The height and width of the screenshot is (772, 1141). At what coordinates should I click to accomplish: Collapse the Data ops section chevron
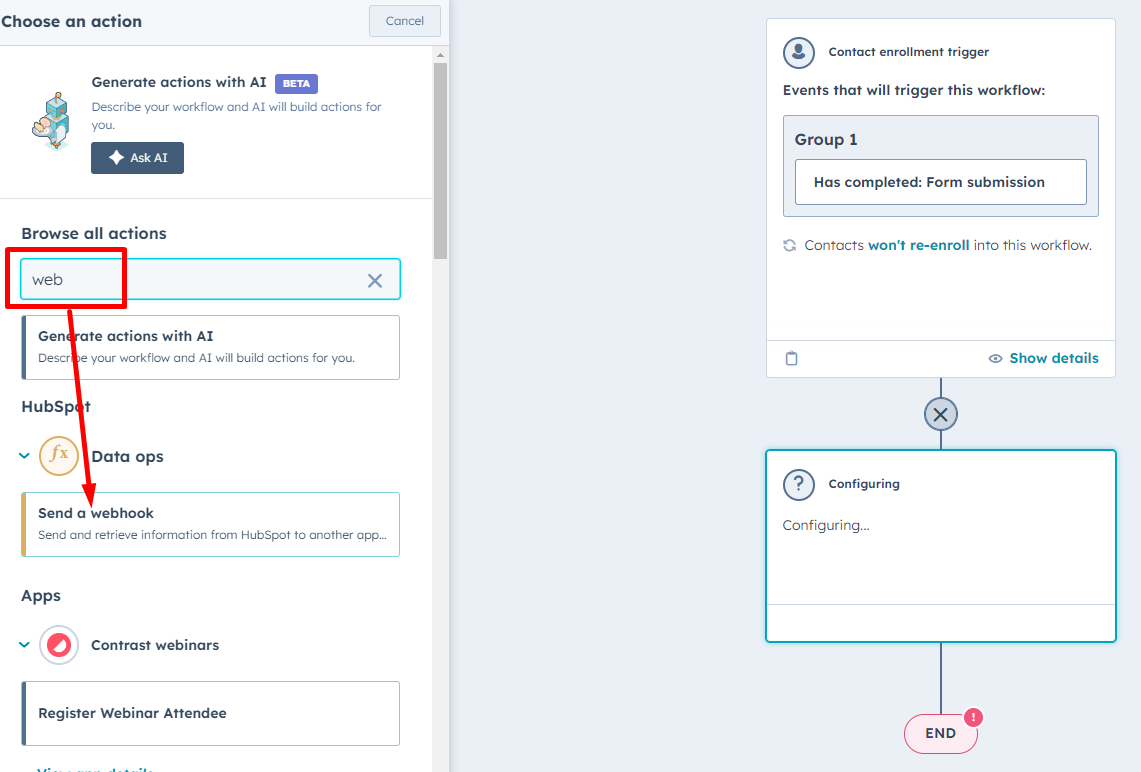tap(24, 456)
